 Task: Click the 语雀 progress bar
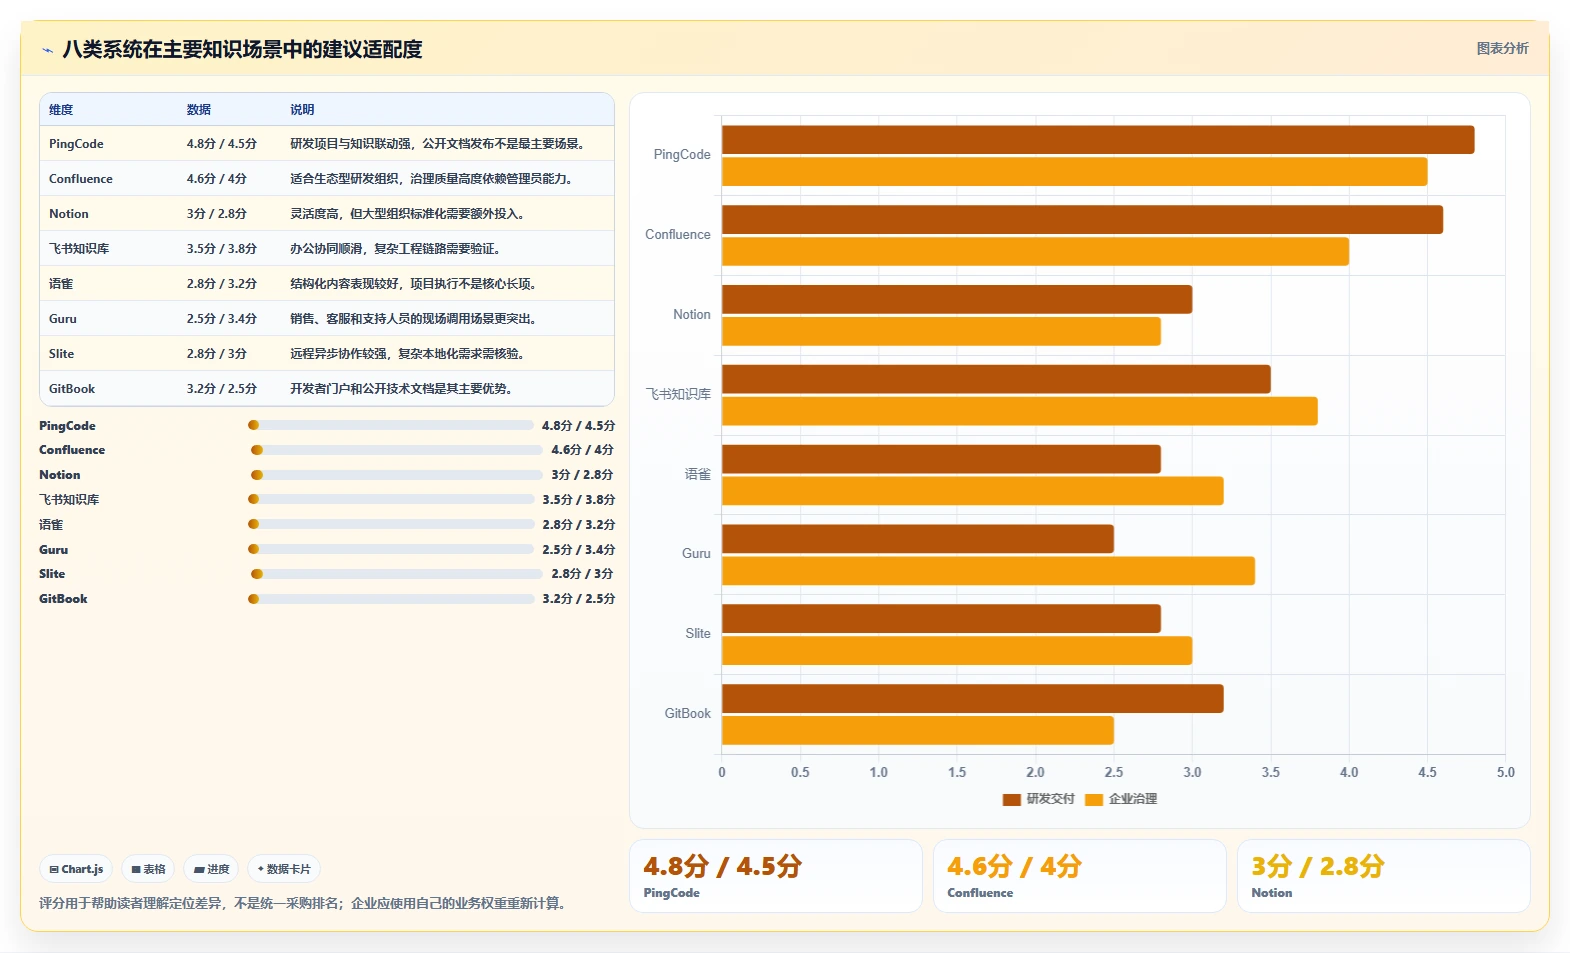click(391, 524)
